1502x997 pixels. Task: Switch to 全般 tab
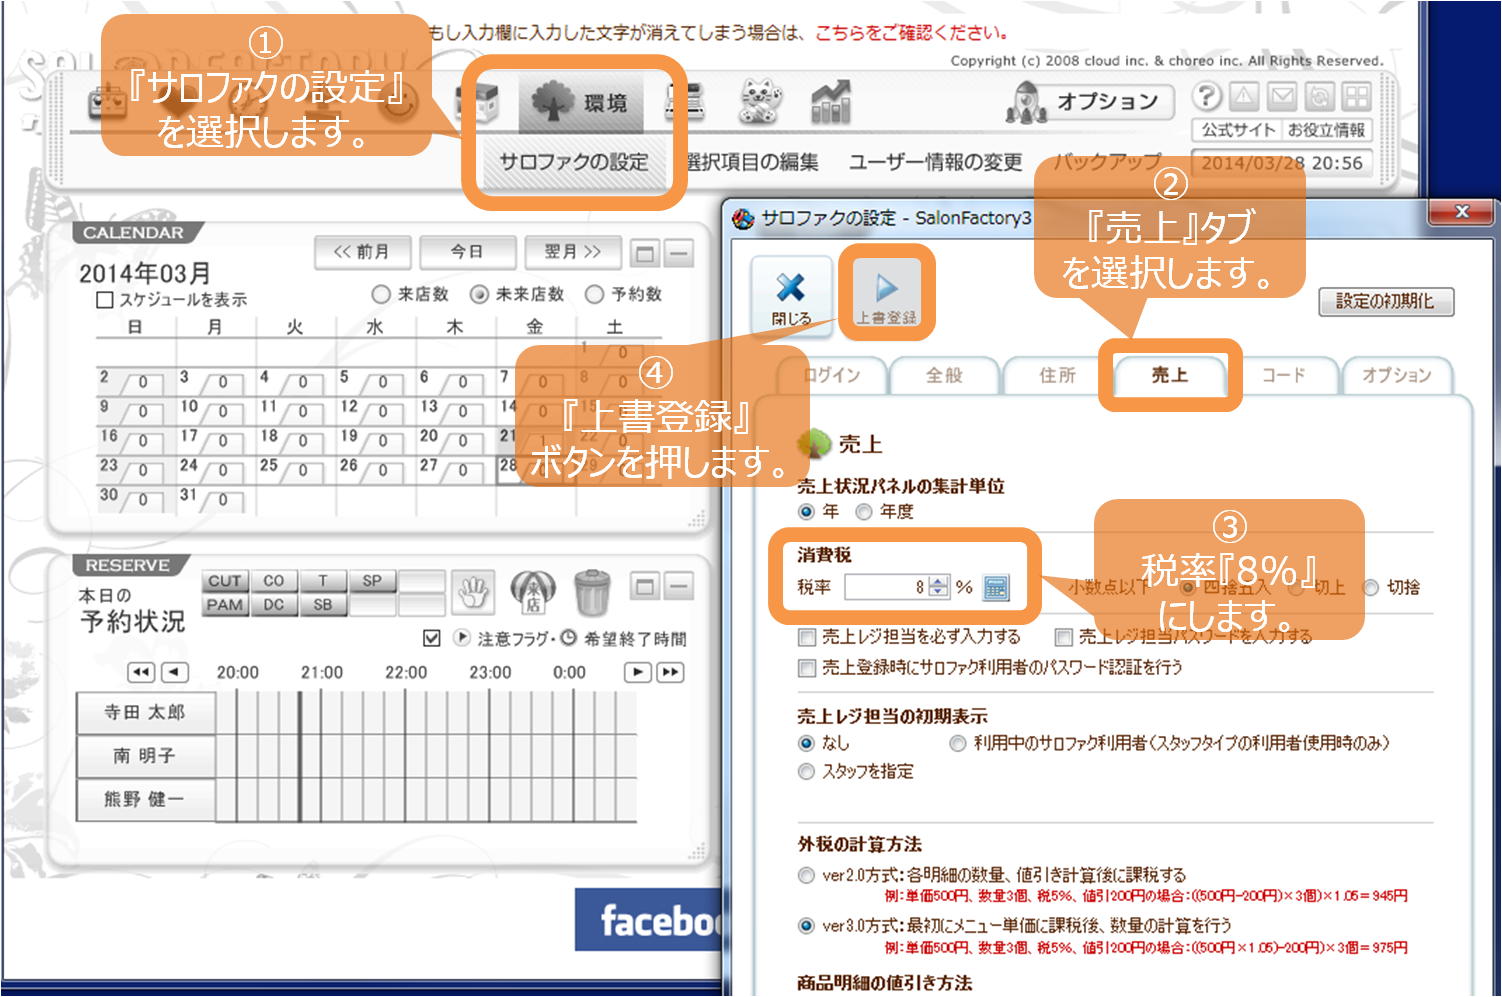943,375
